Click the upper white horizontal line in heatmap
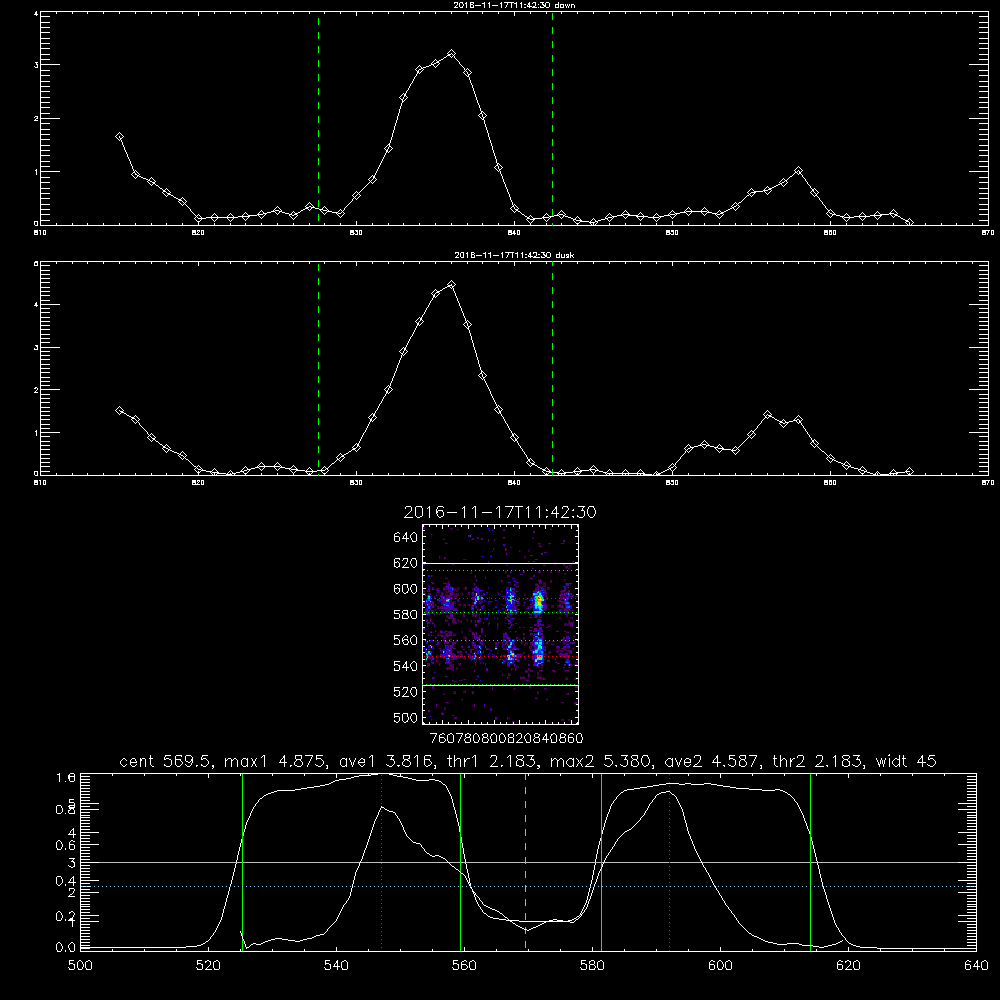Image resolution: width=1000 pixels, height=1000 pixels. pos(500,563)
